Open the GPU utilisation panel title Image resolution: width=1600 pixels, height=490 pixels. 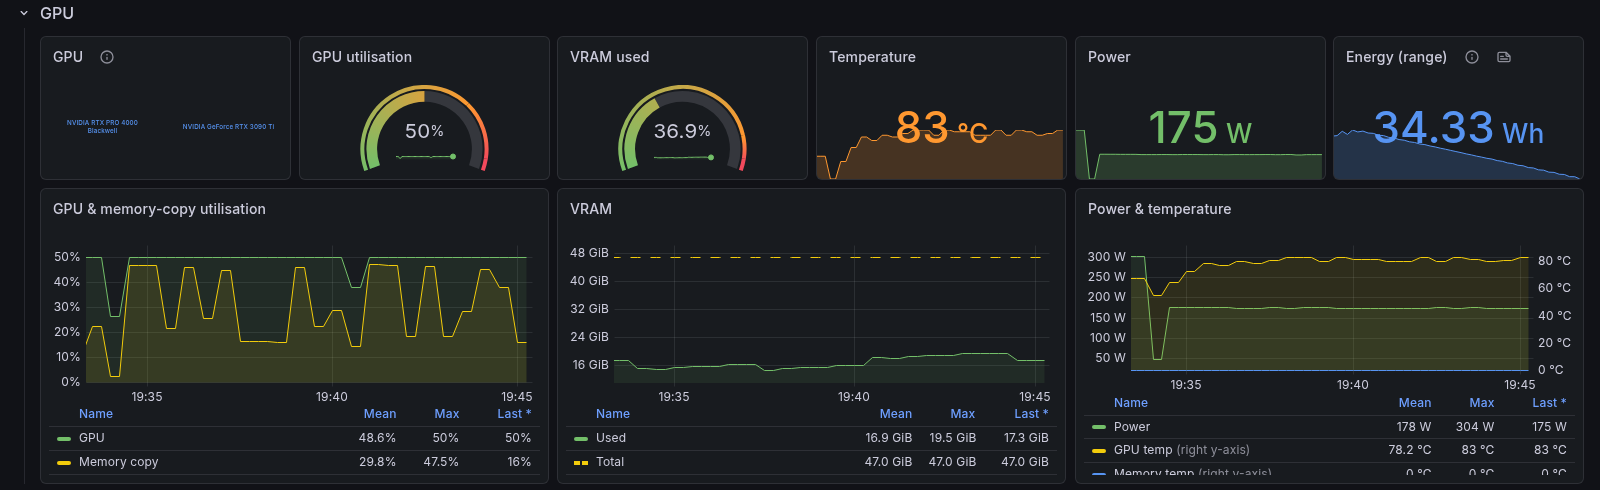coord(362,57)
